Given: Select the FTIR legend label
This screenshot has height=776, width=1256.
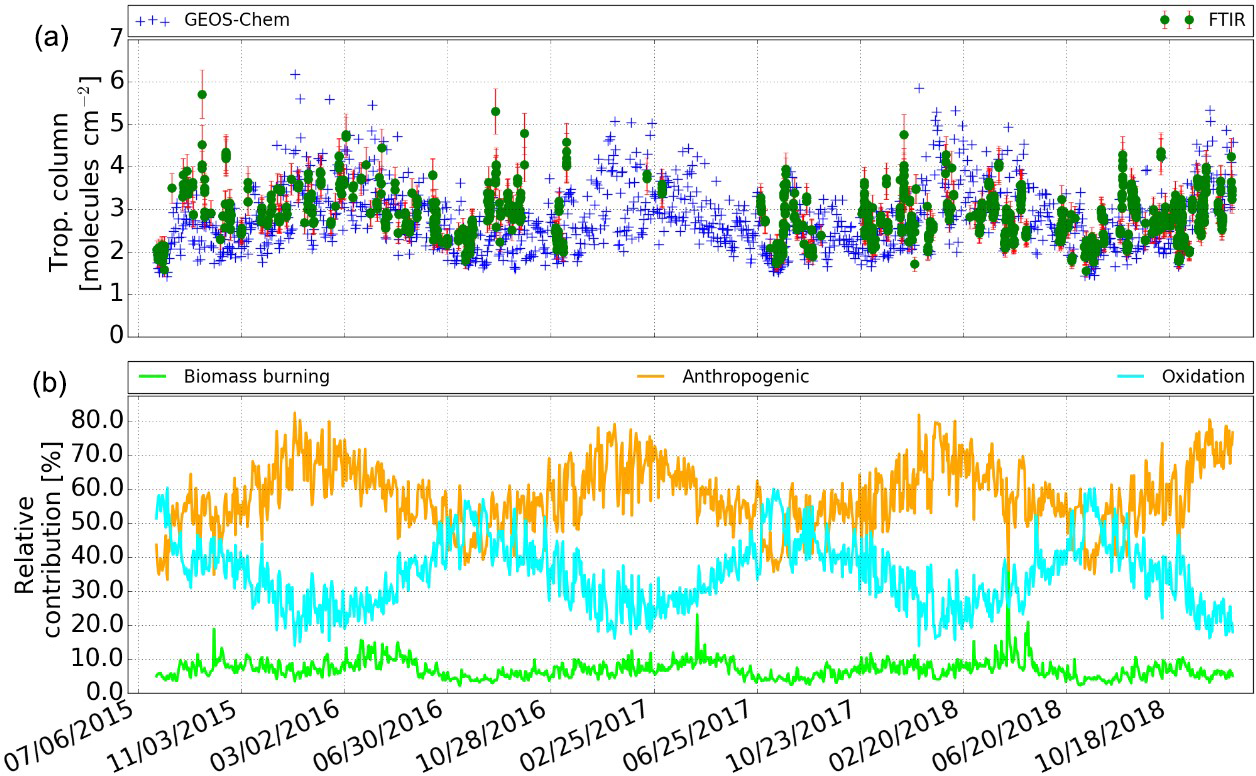Looking at the screenshot, I should [x=1225, y=20].
